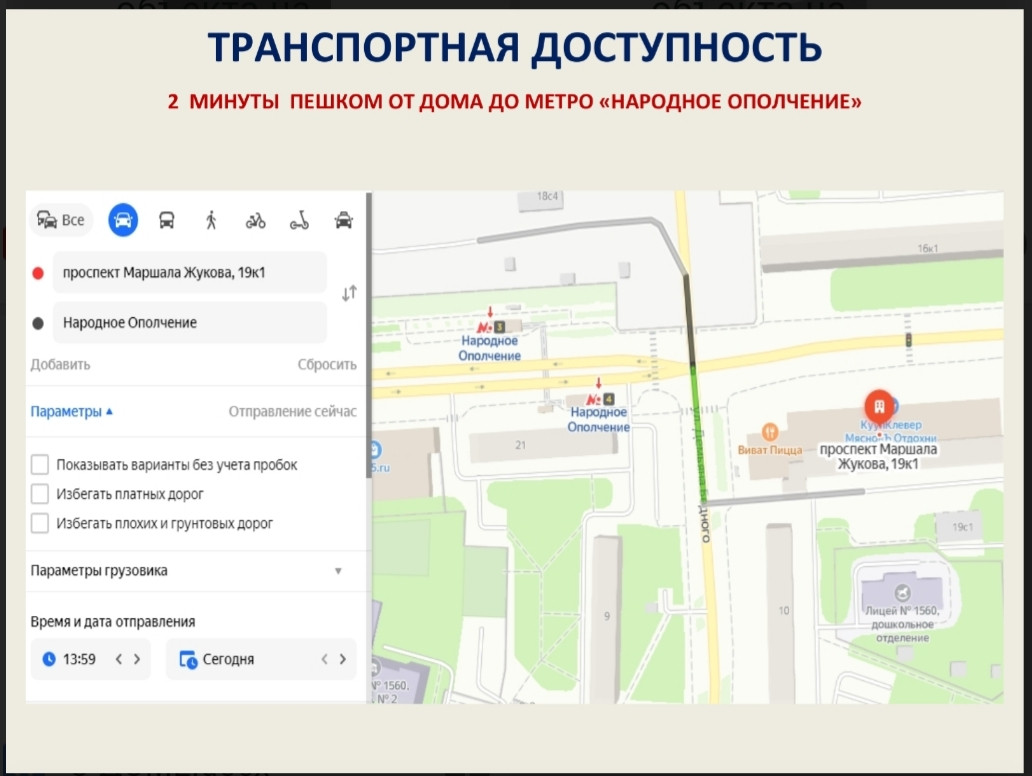Collapse the 'Параметры' section
Image resolution: width=1032 pixels, height=776 pixels.
tap(72, 411)
